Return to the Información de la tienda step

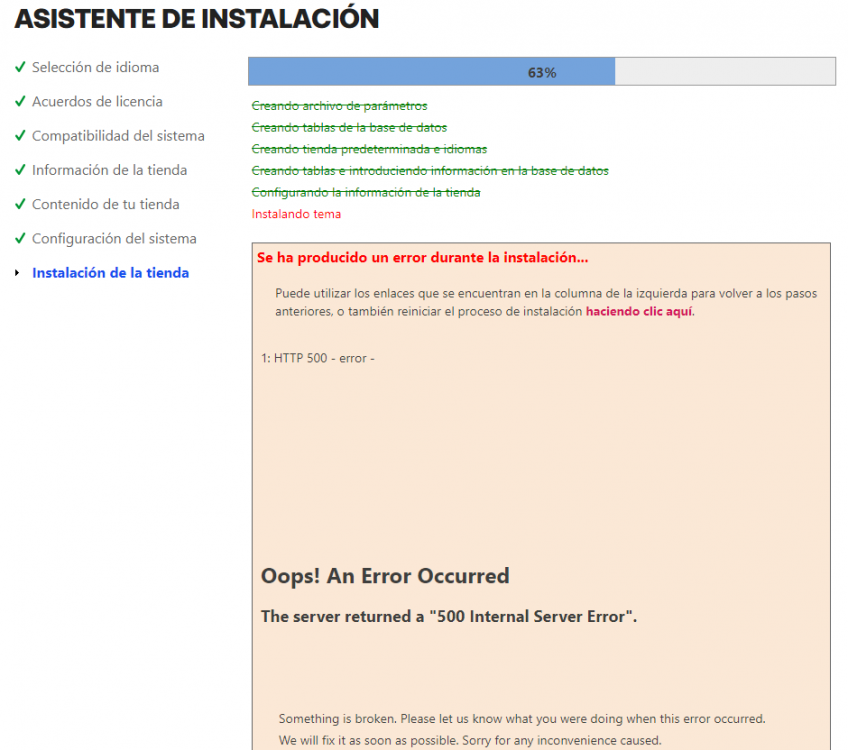tap(109, 171)
